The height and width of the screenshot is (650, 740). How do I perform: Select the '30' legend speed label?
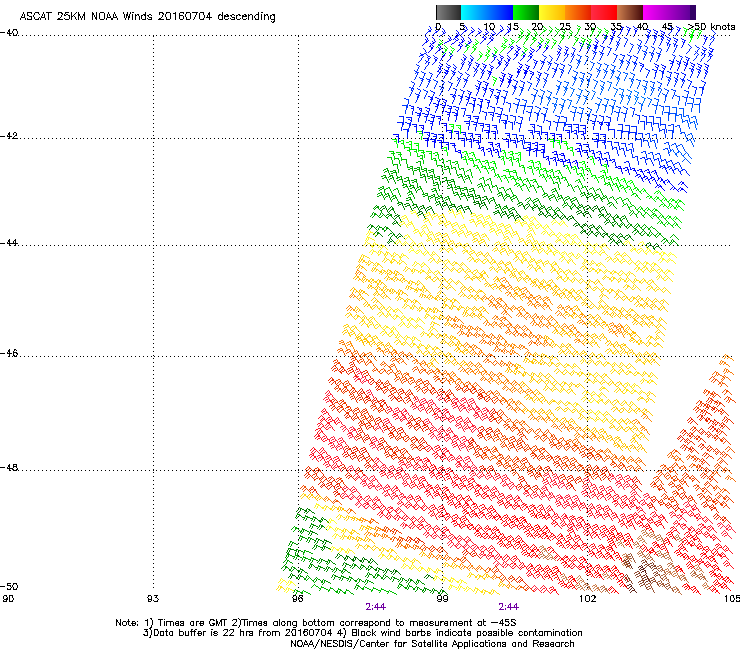pyautogui.click(x=590, y=27)
